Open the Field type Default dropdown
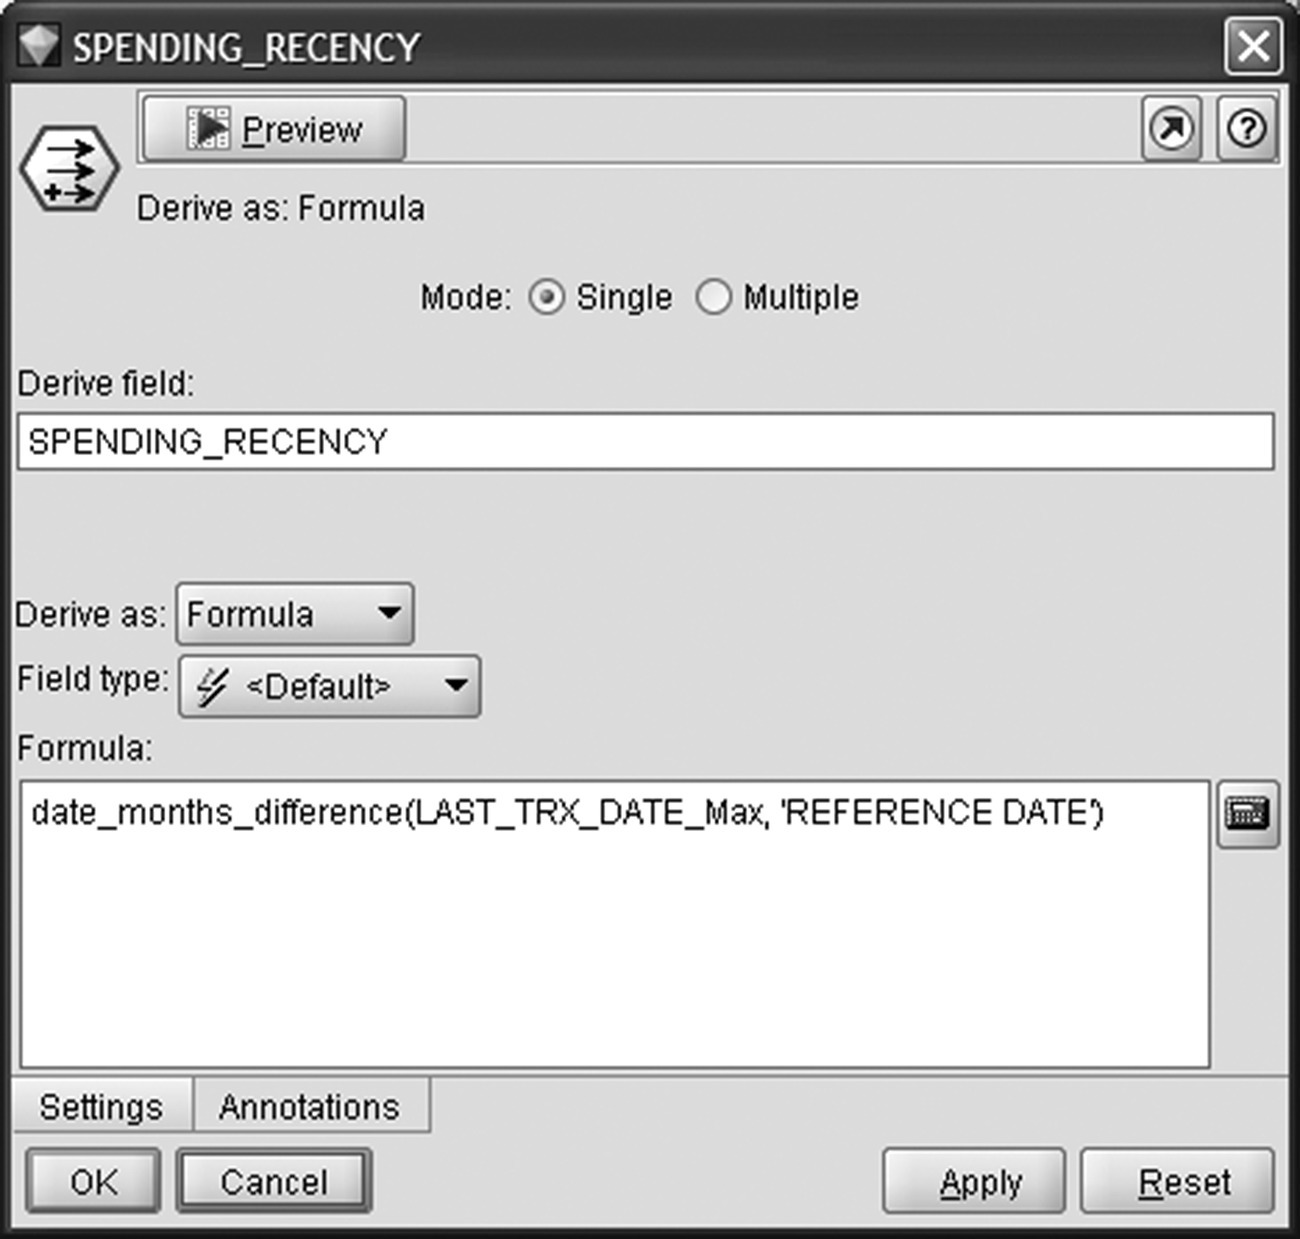The height and width of the screenshot is (1239, 1300). (x=329, y=686)
